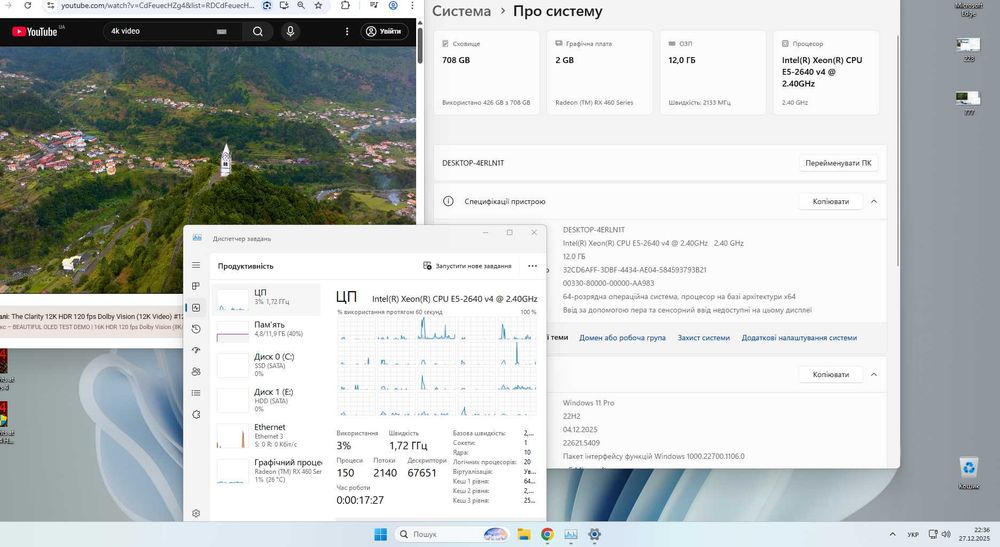
Task: Open App history icon in Task Manager
Action: 196,329
